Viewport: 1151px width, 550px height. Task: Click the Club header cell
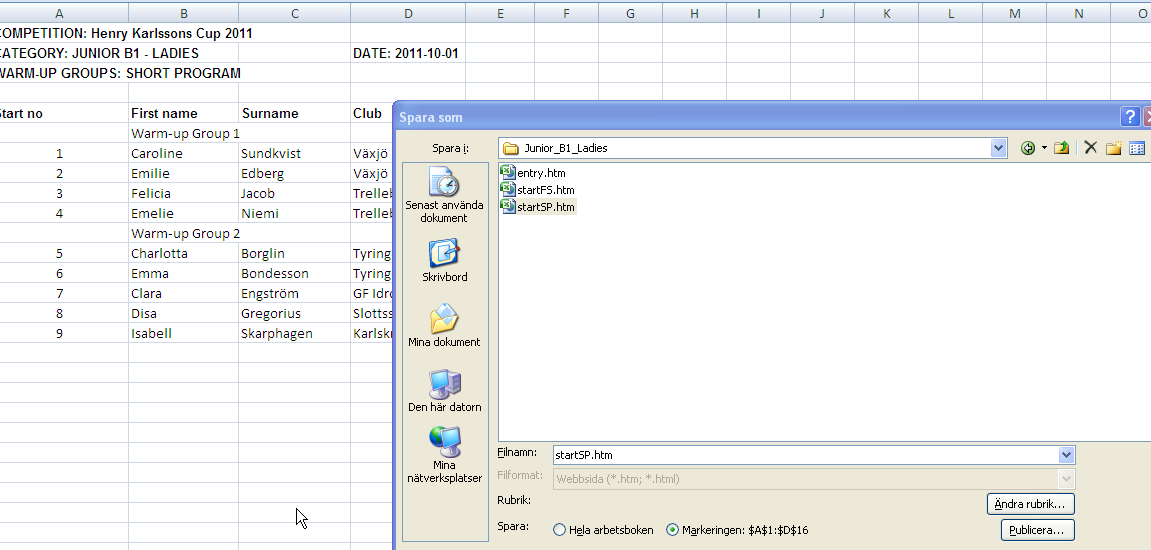click(371, 113)
